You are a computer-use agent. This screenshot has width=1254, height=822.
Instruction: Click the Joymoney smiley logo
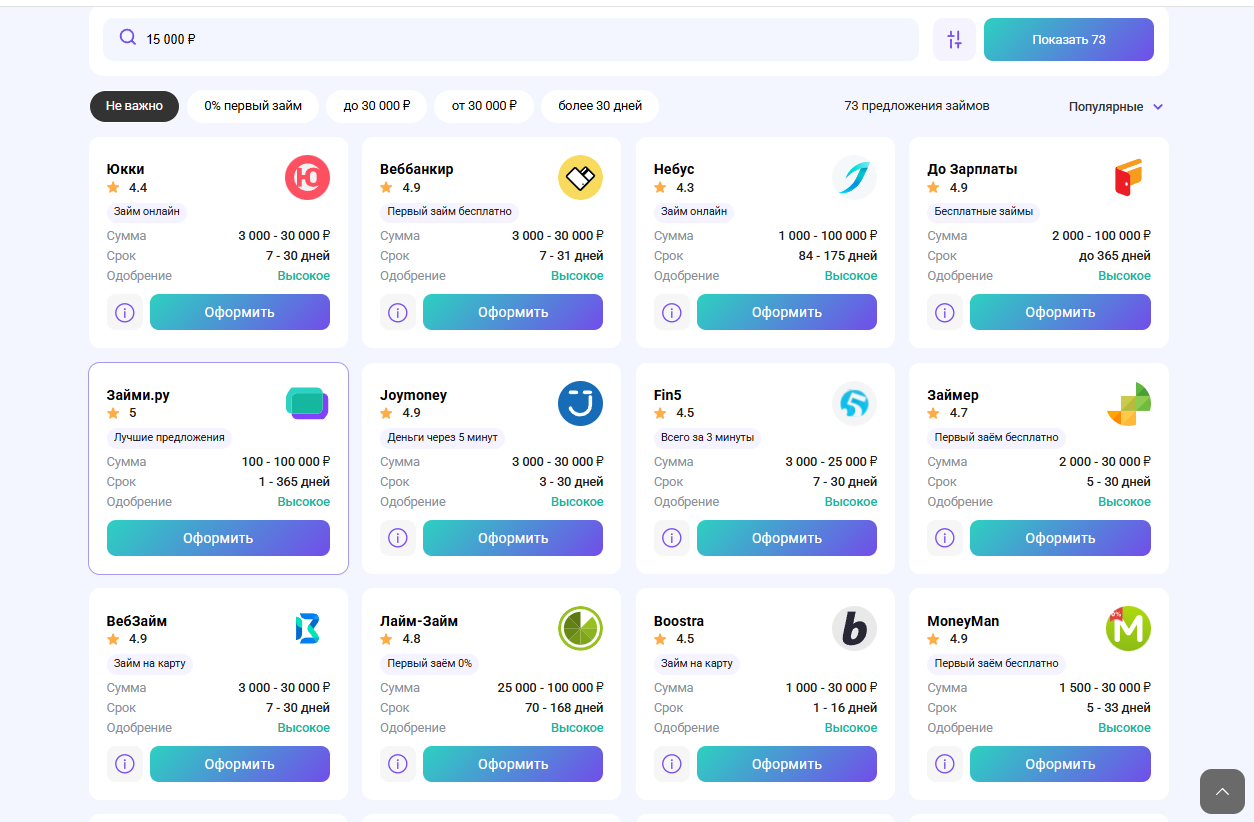point(580,404)
